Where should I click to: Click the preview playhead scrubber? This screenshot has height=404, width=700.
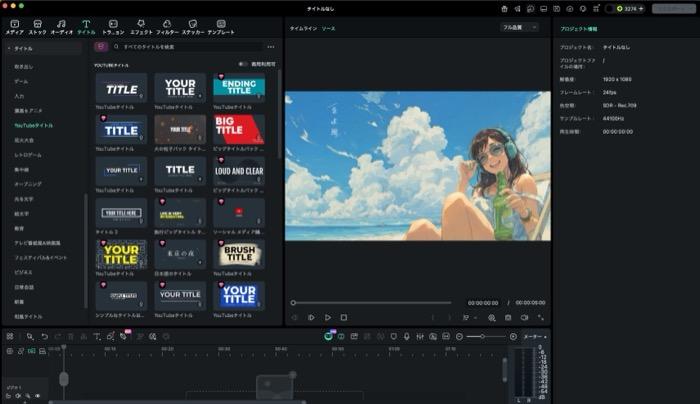[x=293, y=303]
